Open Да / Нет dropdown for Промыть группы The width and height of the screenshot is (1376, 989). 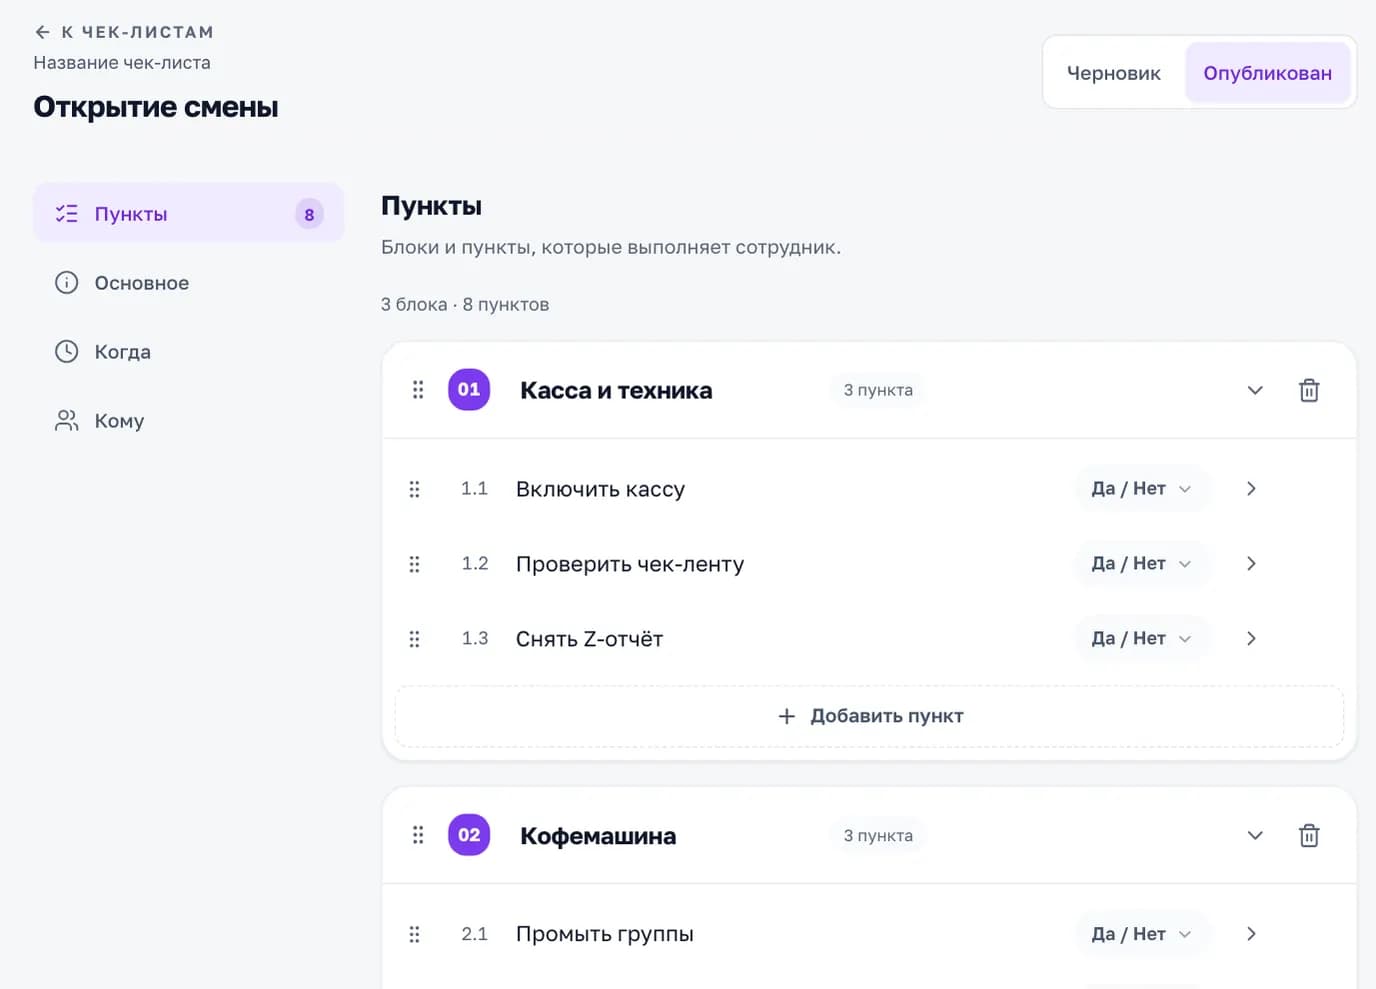[x=1142, y=934]
